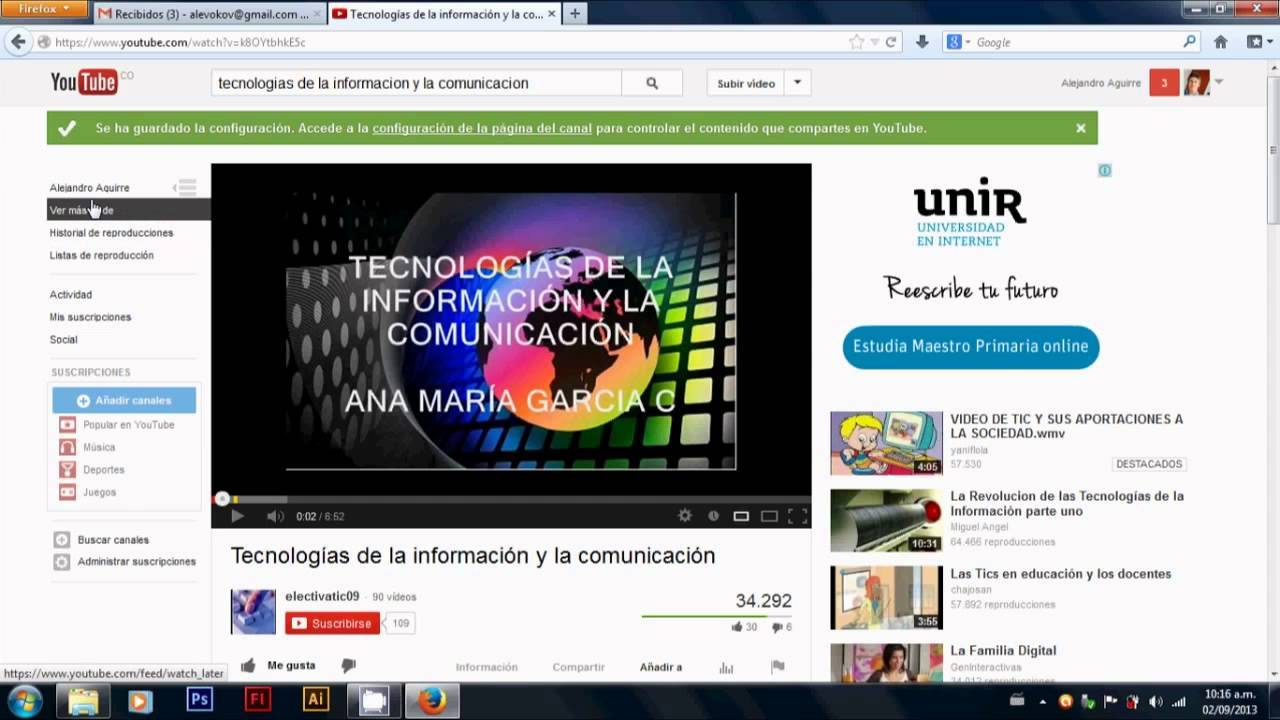Open the Las Tics en educación video thumbnail
This screenshot has height=720, width=1280.
[x=886, y=597]
